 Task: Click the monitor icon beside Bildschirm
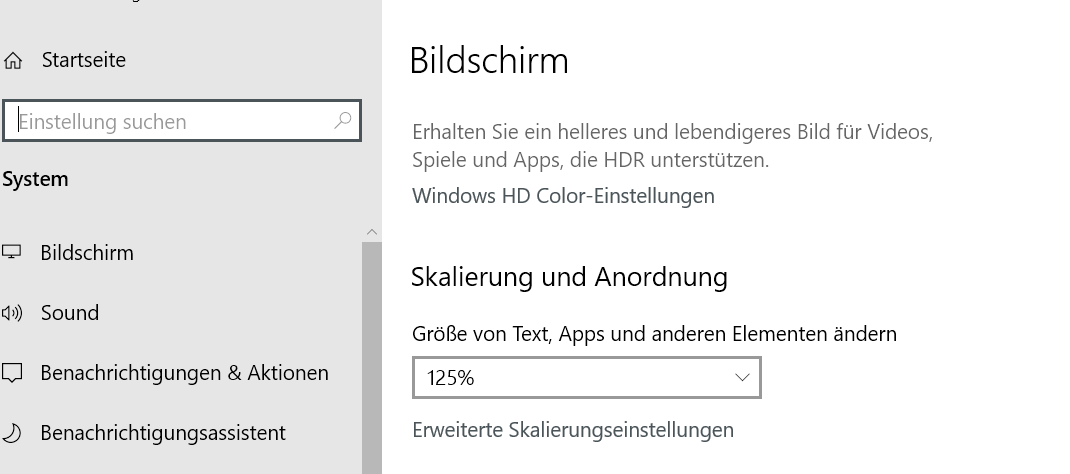click(12, 253)
